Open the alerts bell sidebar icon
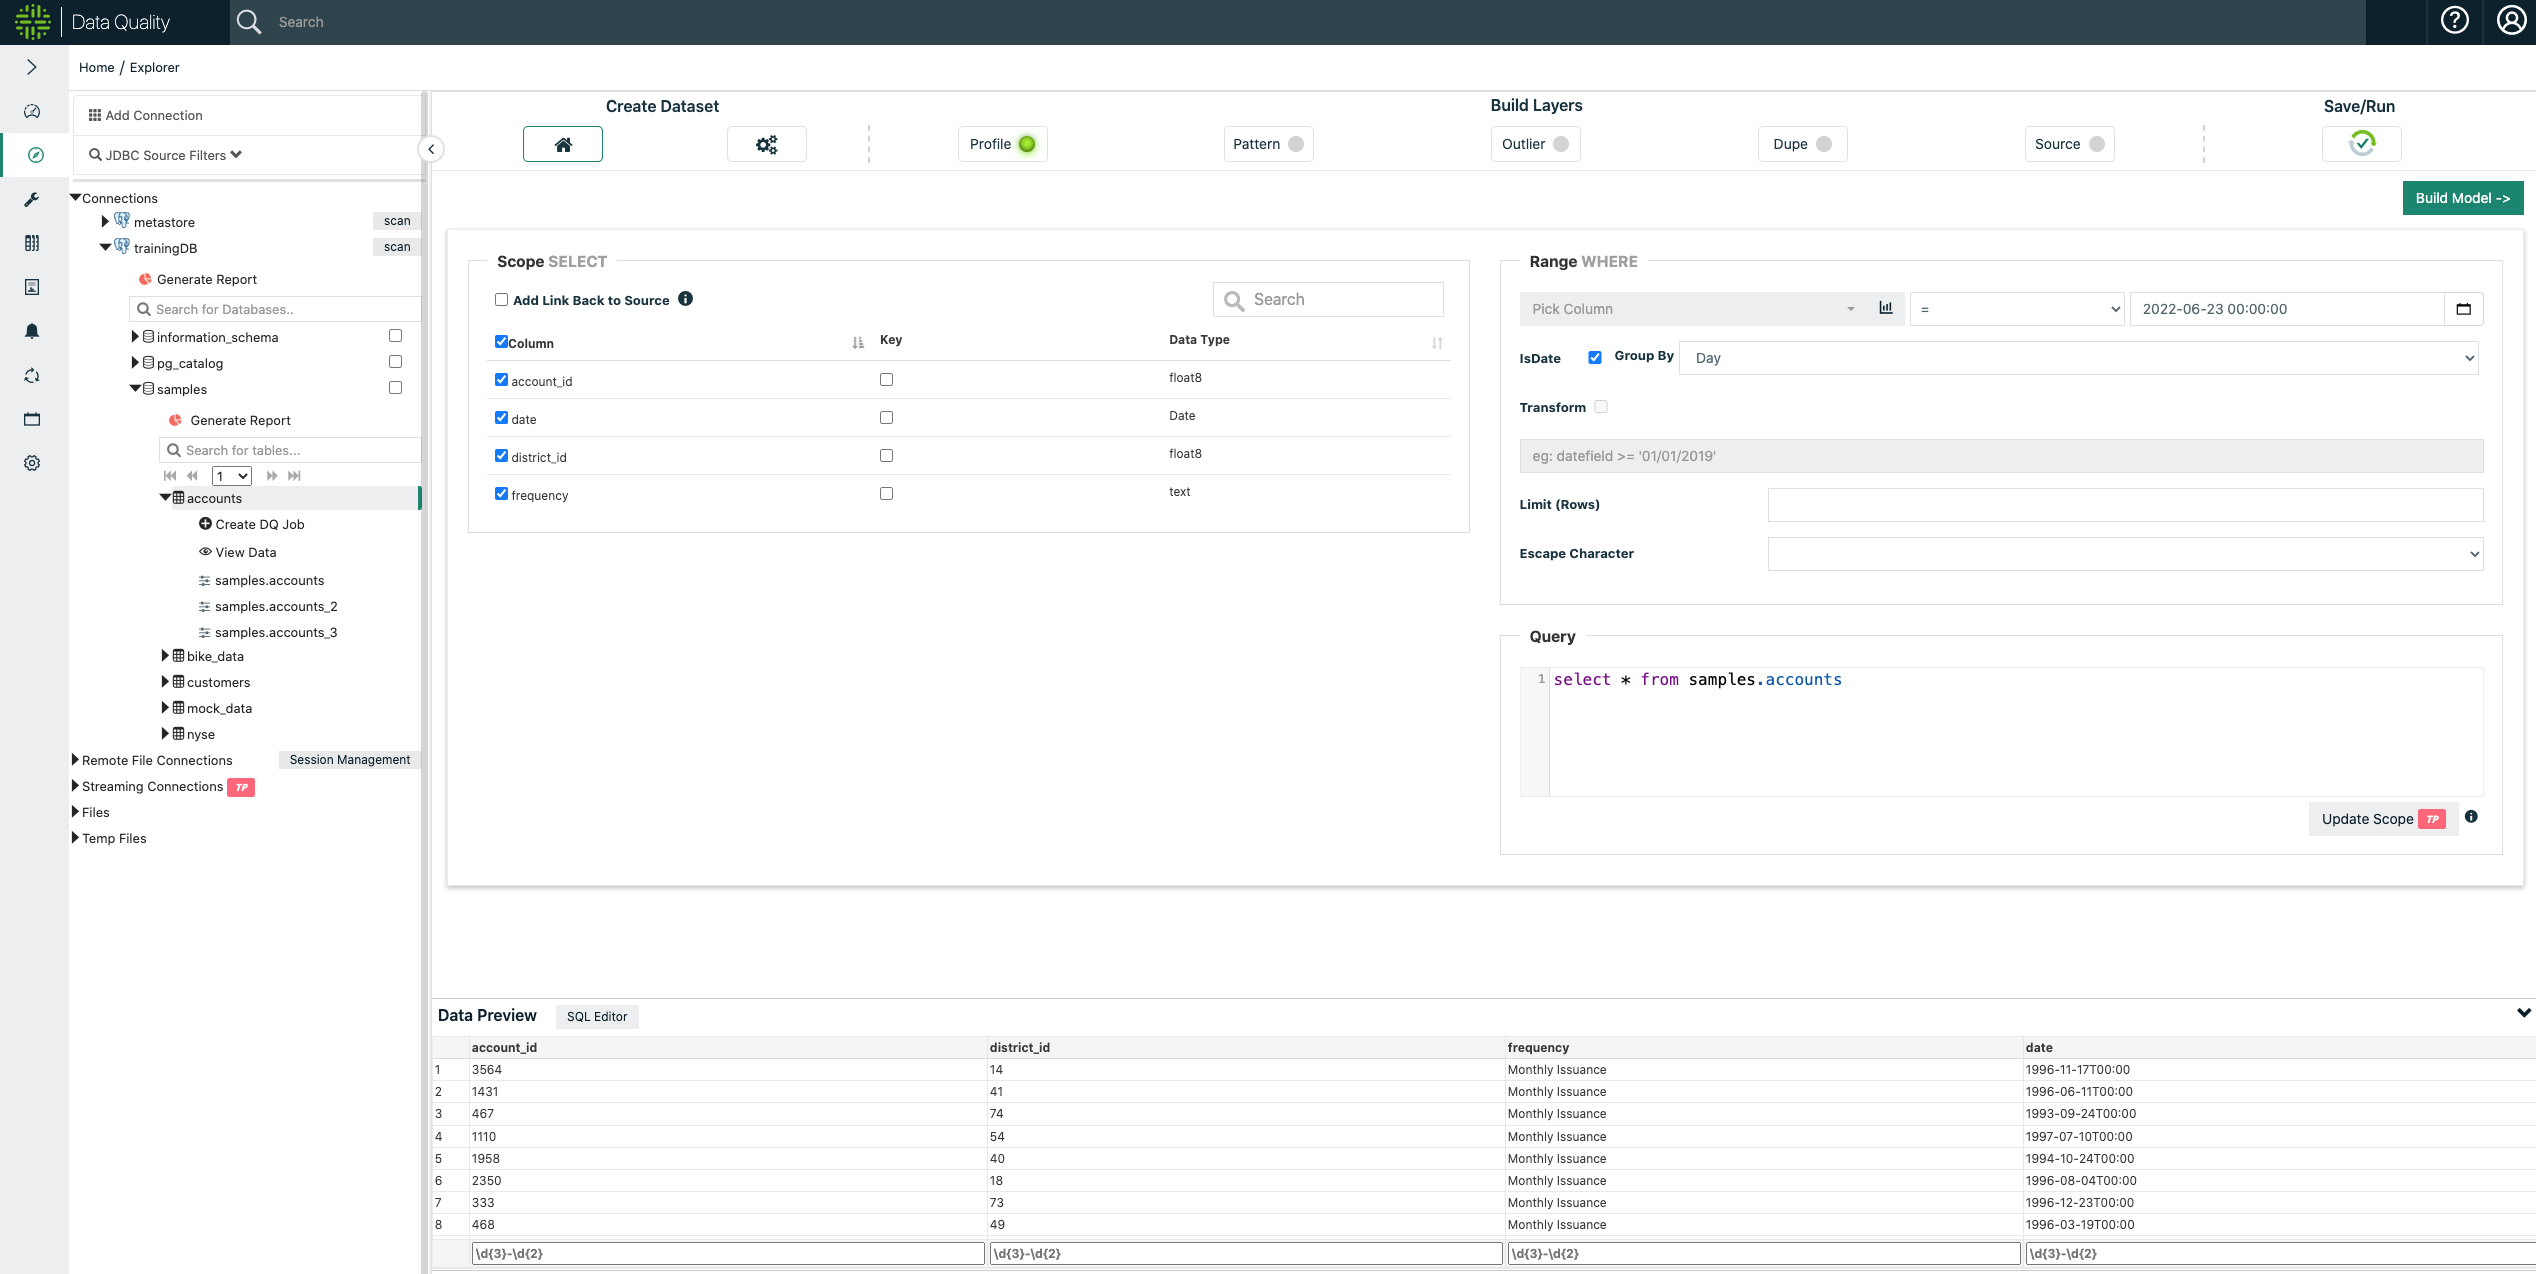 [x=32, y=331]
